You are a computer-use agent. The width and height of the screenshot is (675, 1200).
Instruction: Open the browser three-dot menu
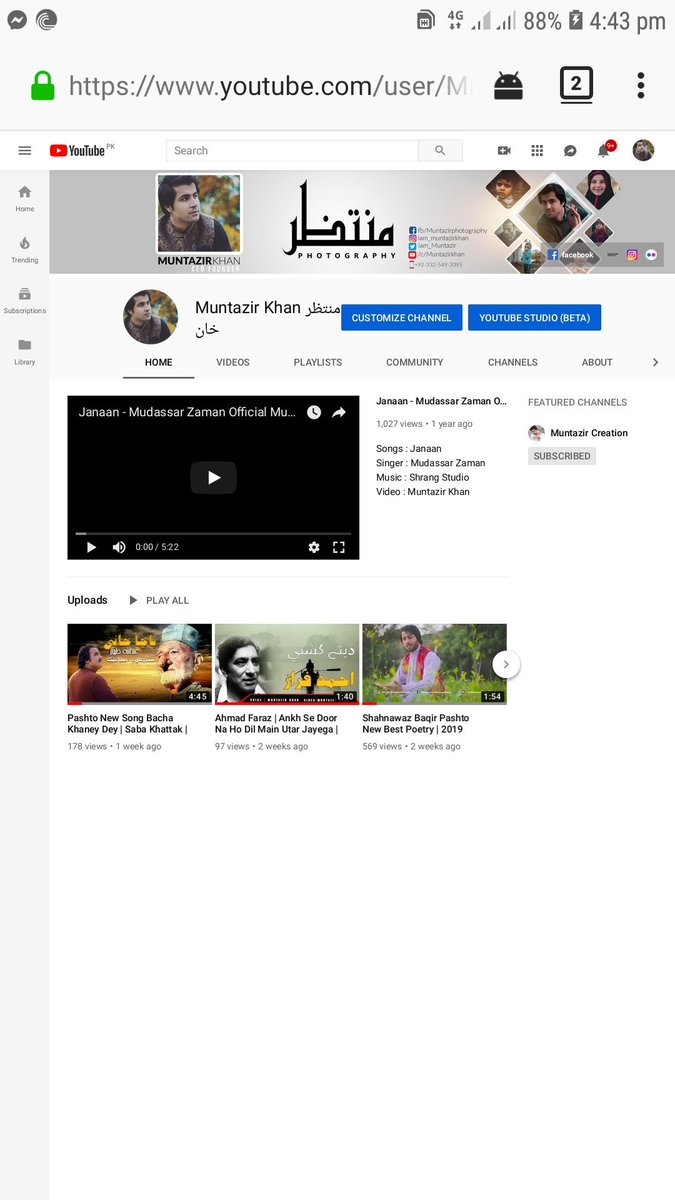click(641, 85)
